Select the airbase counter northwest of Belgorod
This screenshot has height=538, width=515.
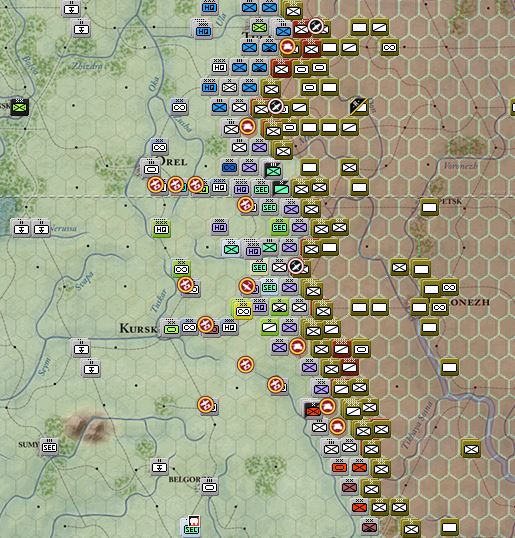pyautogui.click(x=159, y=467)
